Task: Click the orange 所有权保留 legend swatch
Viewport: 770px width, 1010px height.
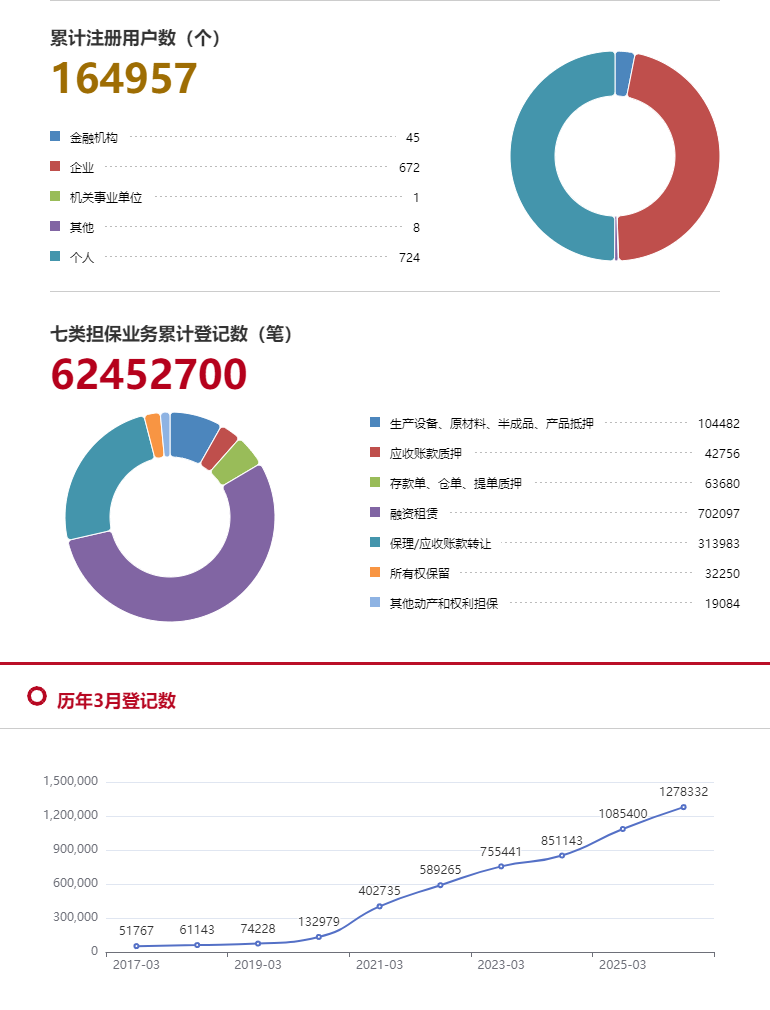Action: click(375, 572)
